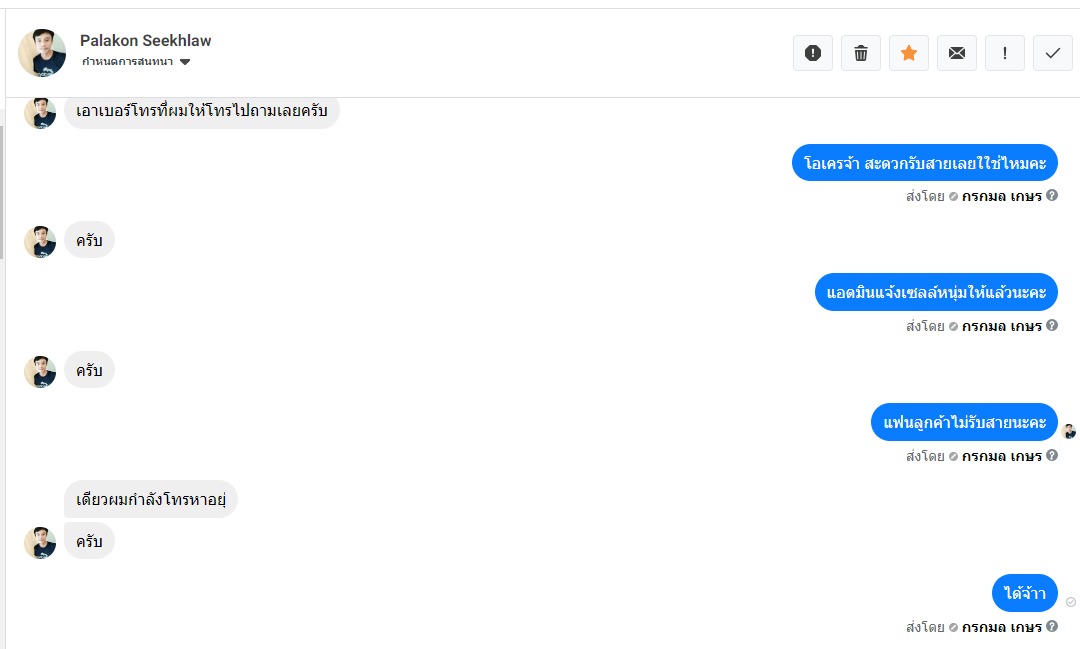The height and width of the screenshot is (649, 1080).
Task: Mark conversation done with checkmark
Action: 1053,53
